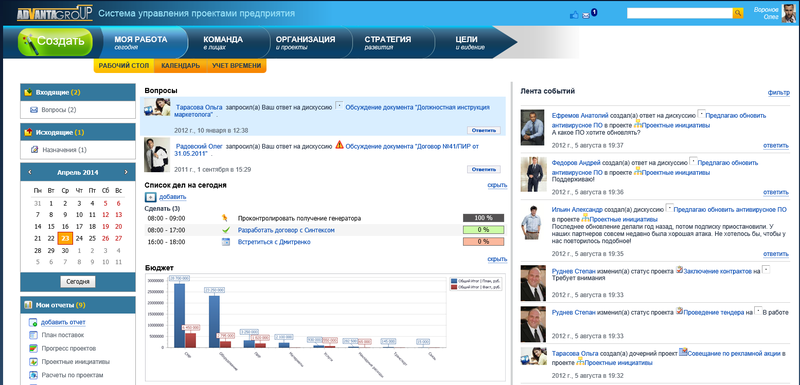
Task: Select date 23 in April calendar
Action: click(x=65, y=238)
